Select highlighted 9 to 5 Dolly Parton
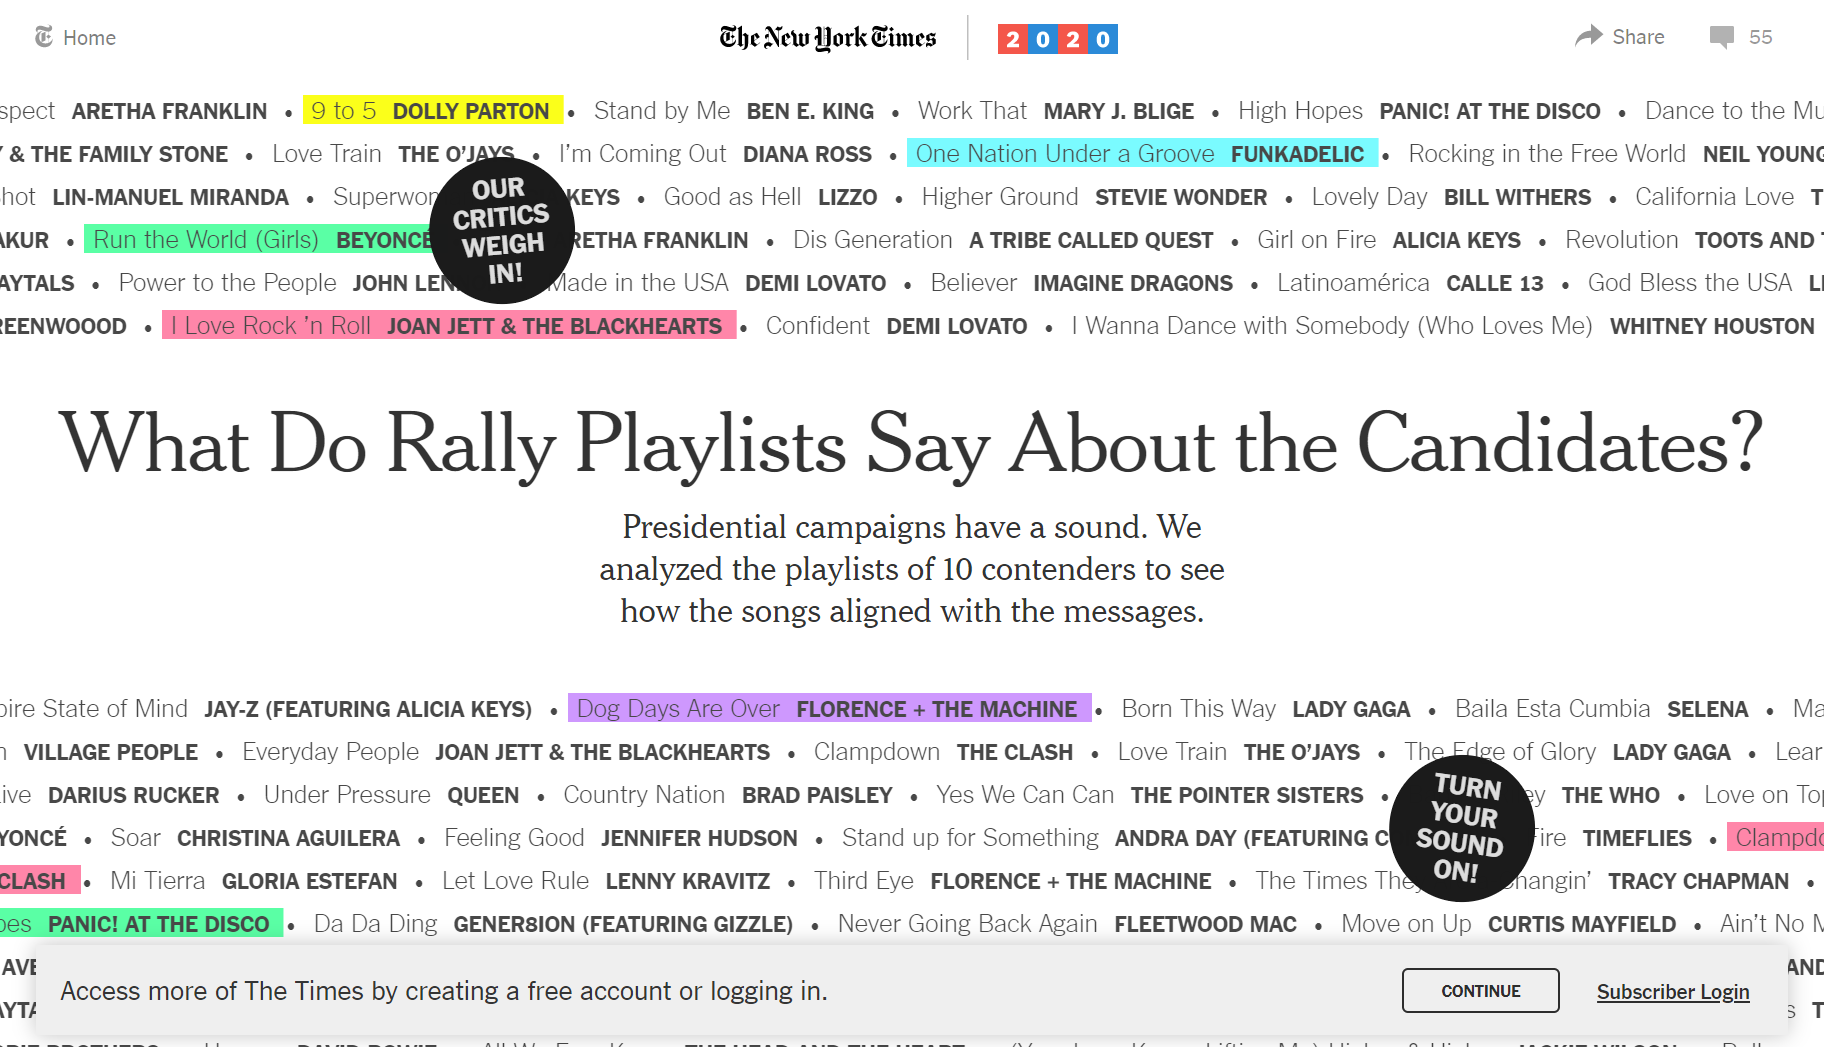The image size is (1824, 1047). tap(432, 110)
